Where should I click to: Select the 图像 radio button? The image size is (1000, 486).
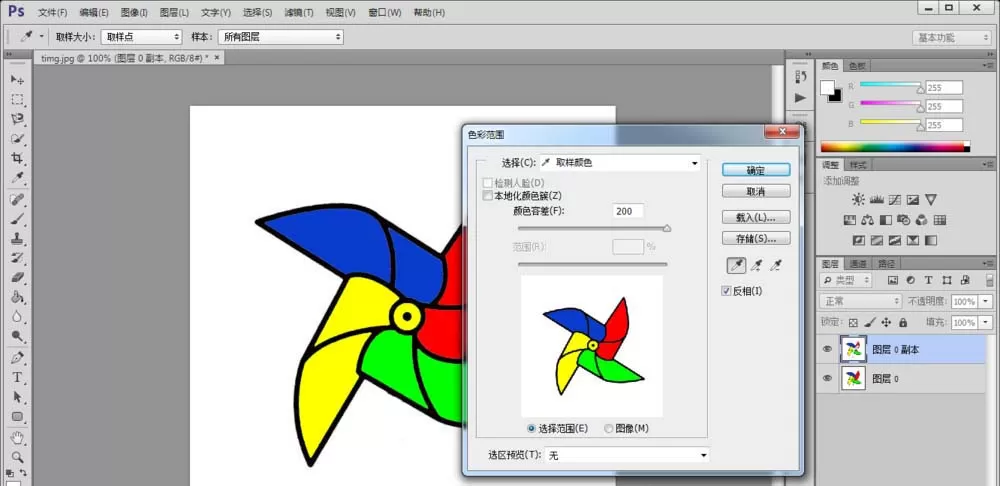coord(608,429)
